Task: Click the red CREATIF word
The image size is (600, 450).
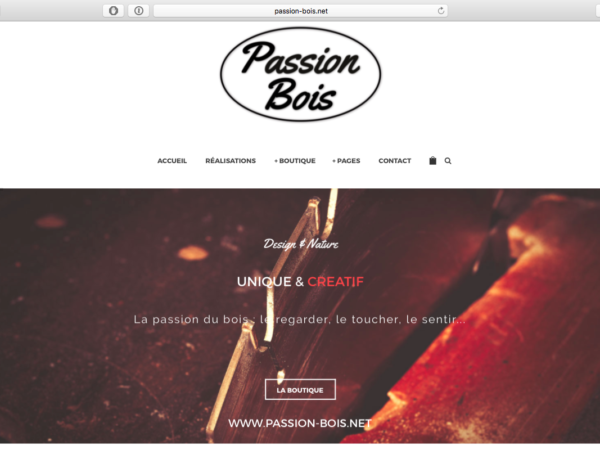Action: coord(335,282)
